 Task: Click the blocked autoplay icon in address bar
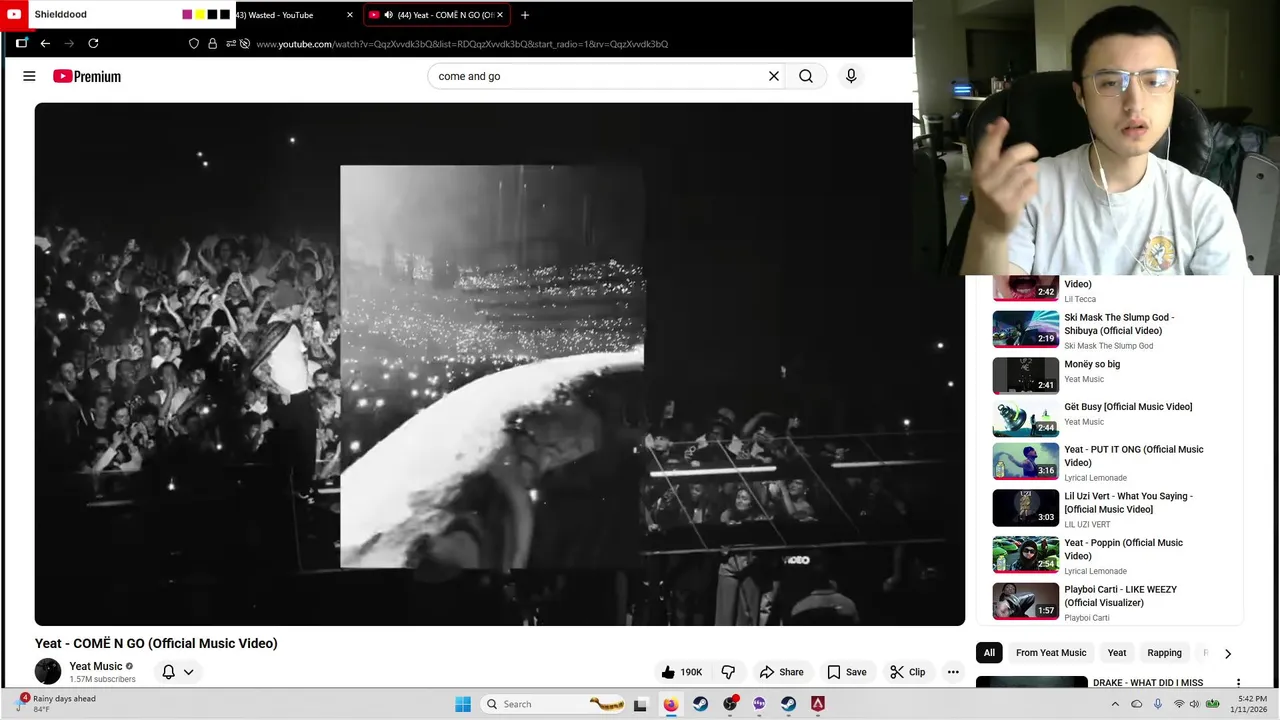pos(245,44)
